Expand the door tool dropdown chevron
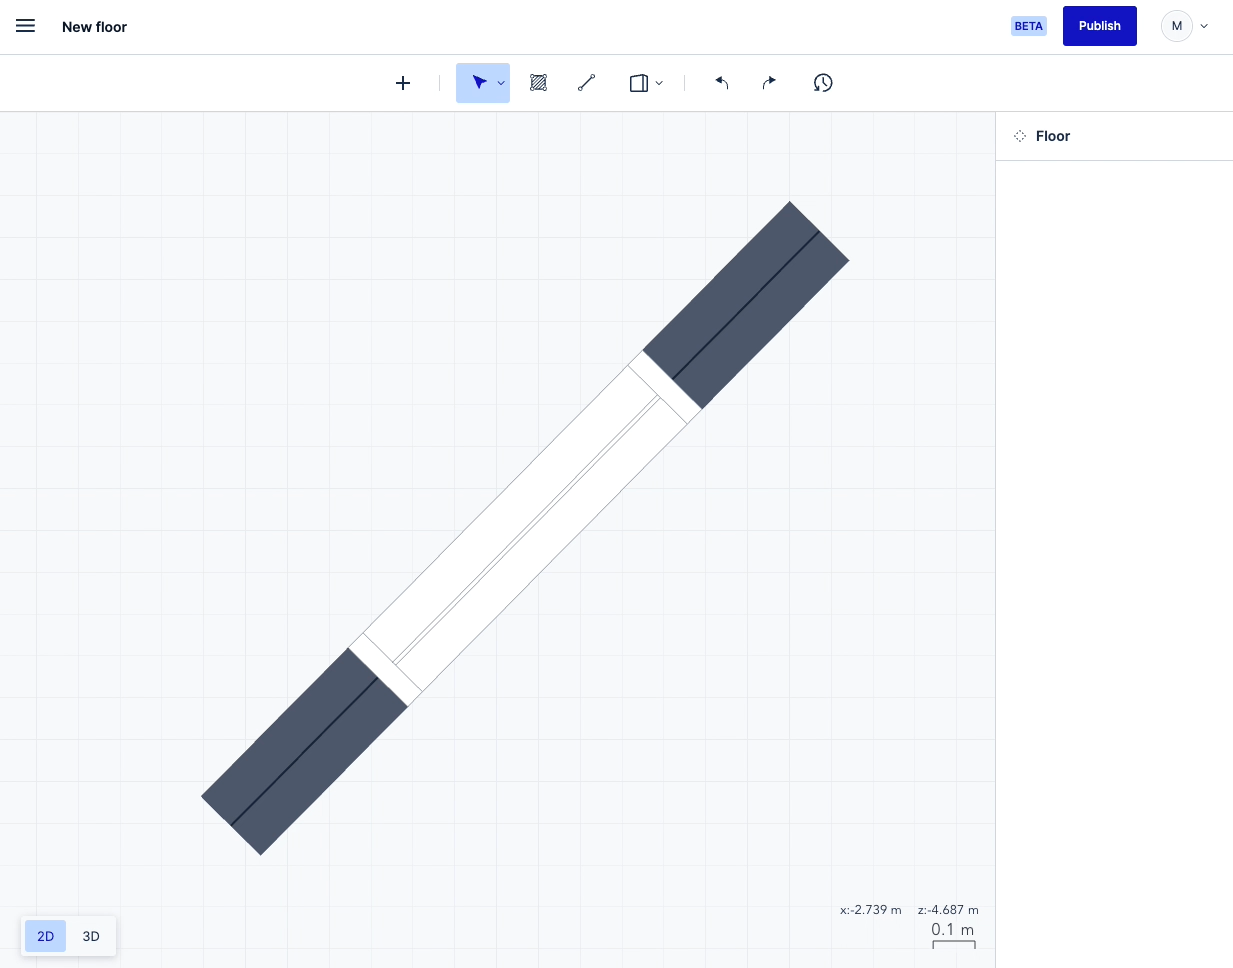This screenshot has height=968, width=1233. click(659, 84)
